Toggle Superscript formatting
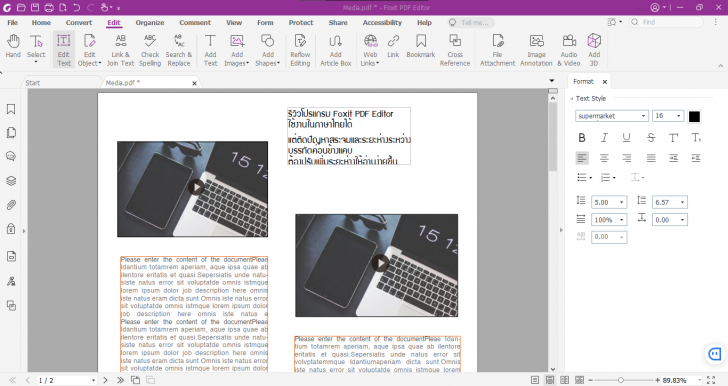This screenshot has width=728, height=386. click(673, 137)
